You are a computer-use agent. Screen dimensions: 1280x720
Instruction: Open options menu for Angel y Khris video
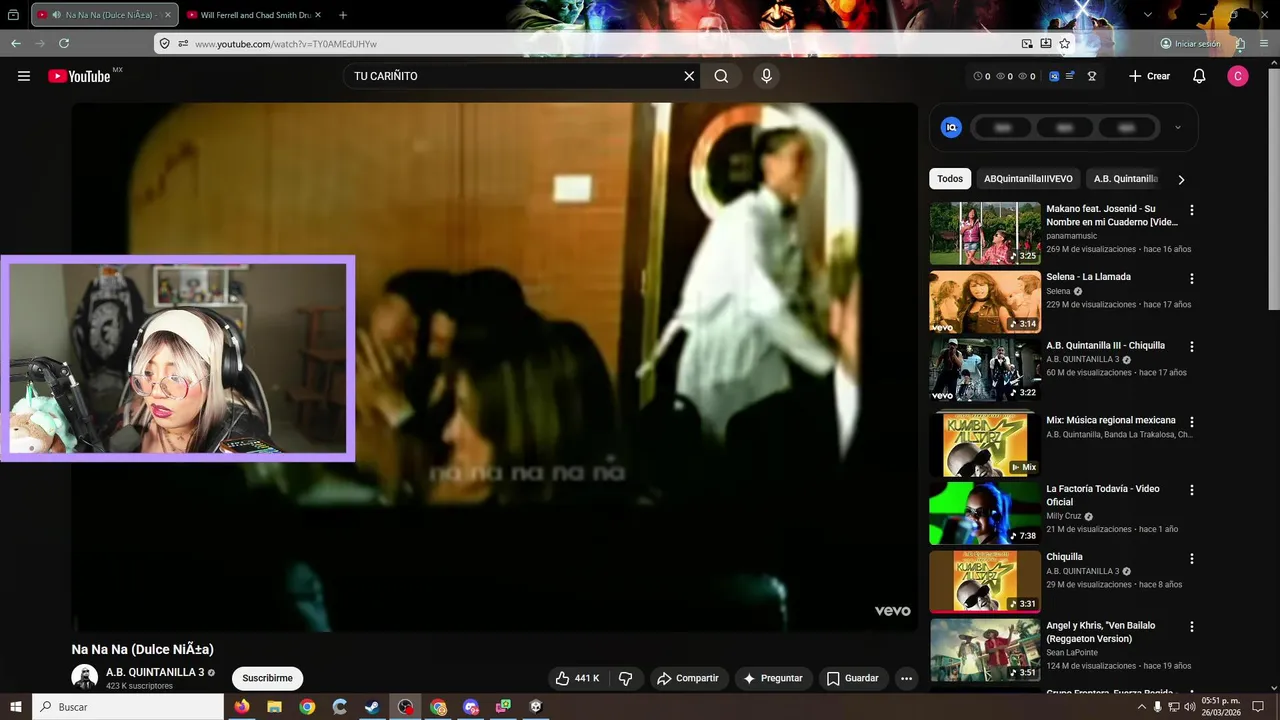tap(1191, 627)
